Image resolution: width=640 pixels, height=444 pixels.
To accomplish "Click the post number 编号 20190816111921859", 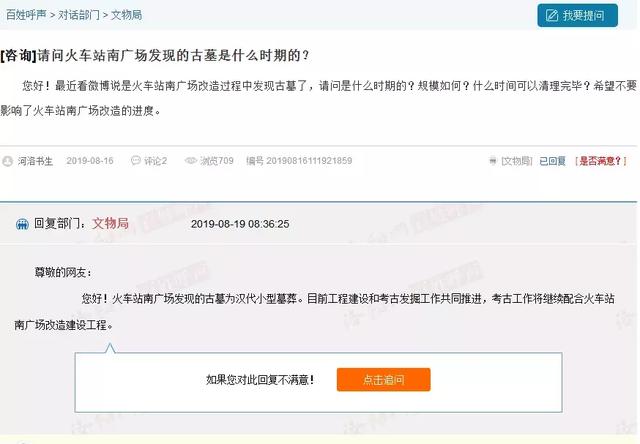I will pyautogui.click(x=299, y=161).
